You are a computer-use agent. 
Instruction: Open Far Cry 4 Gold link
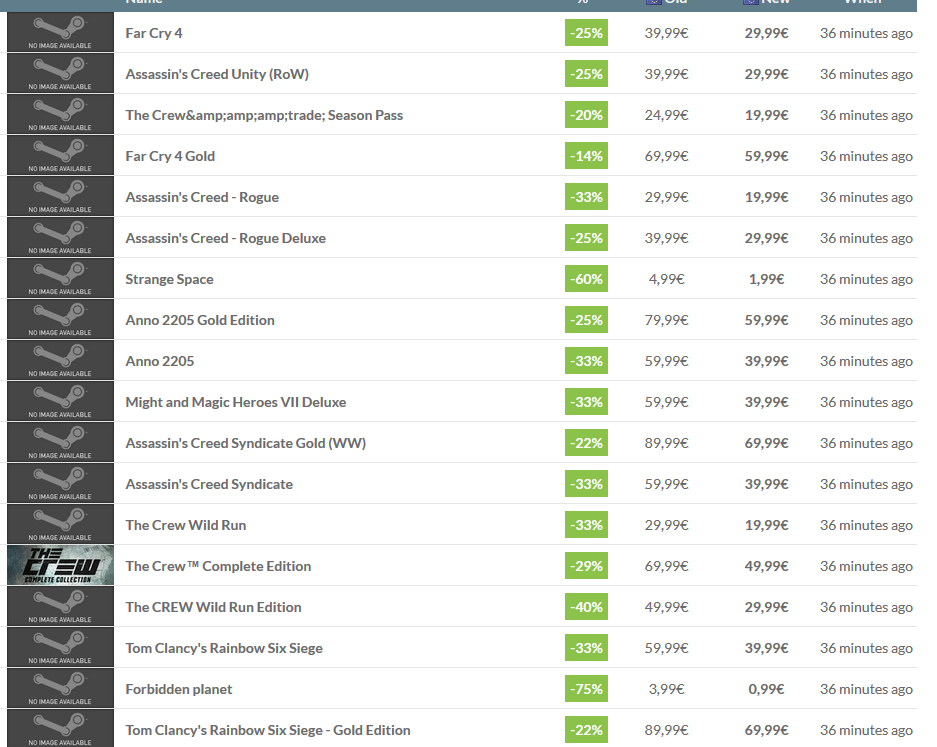point(170,157)
